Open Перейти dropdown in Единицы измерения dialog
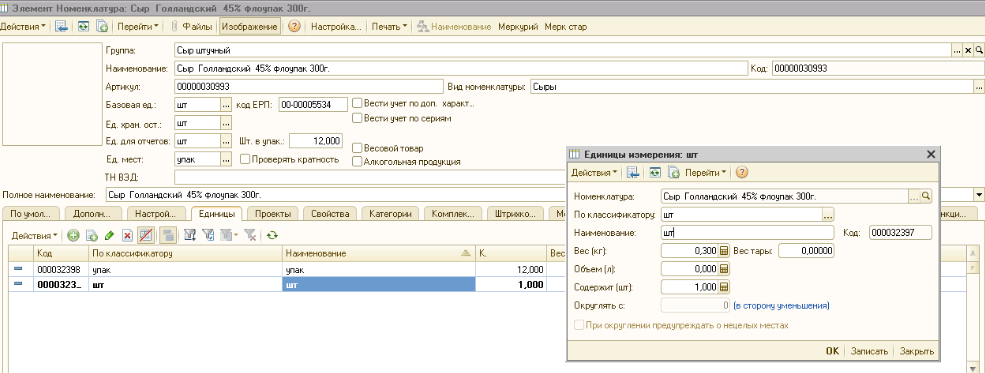The image size is (985, 373). click(705, 172)
